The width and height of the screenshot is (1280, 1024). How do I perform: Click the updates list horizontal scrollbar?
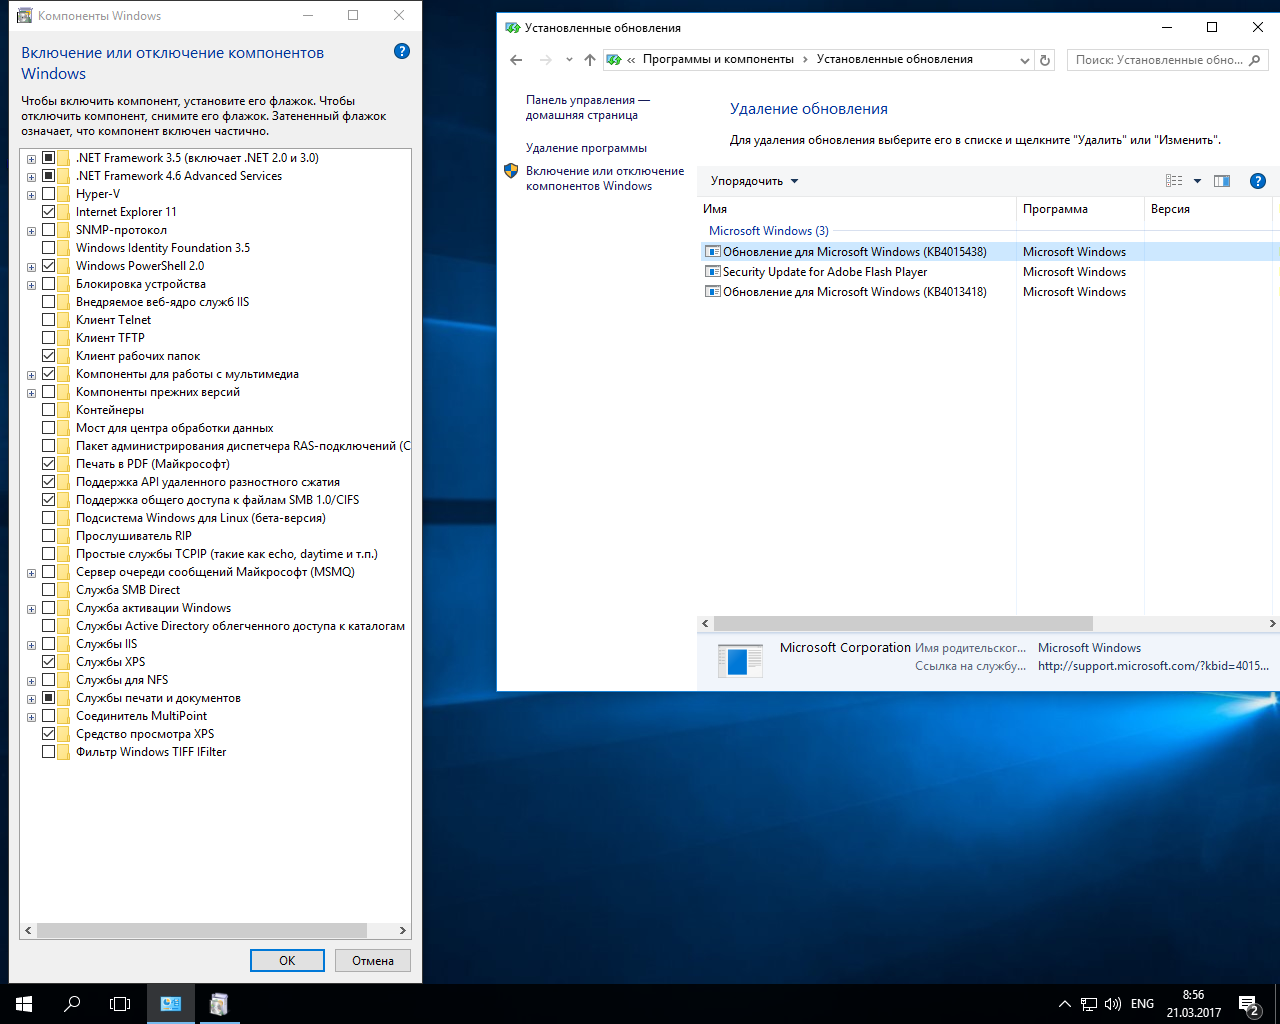(904, 623)
